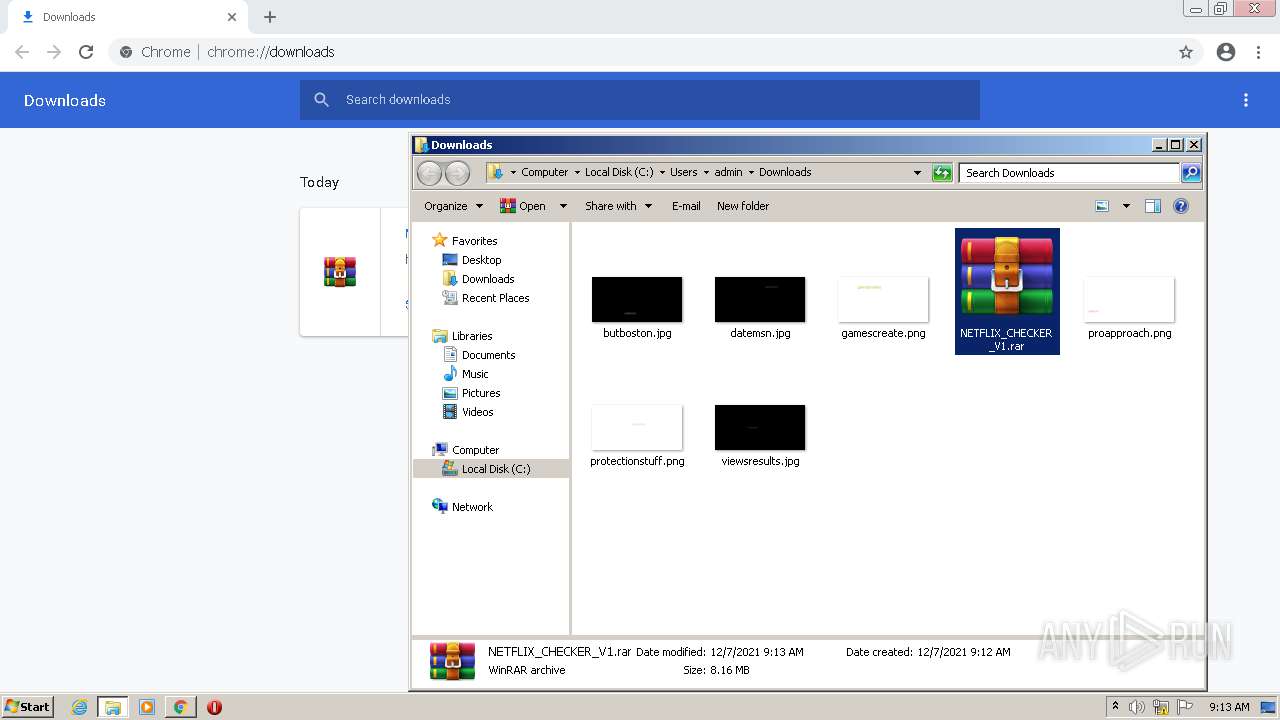
Task: Reload the Chrome downloads page
Action: [x=86, y=52]
